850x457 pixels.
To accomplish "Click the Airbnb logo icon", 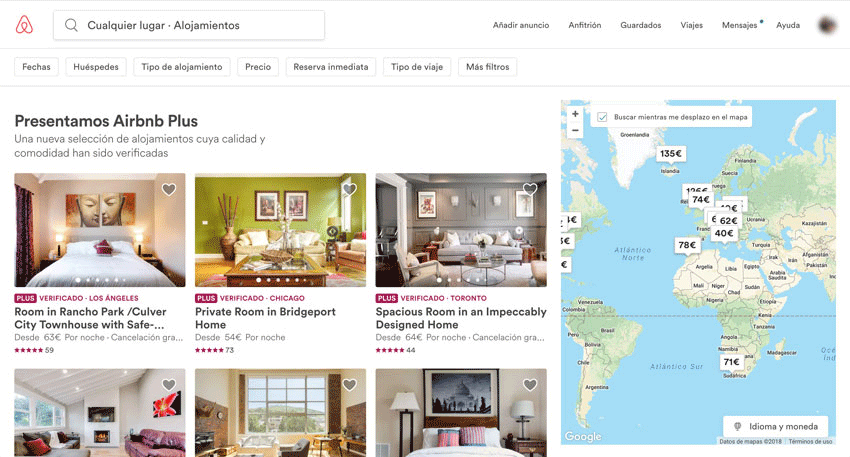I will point(24,25).
